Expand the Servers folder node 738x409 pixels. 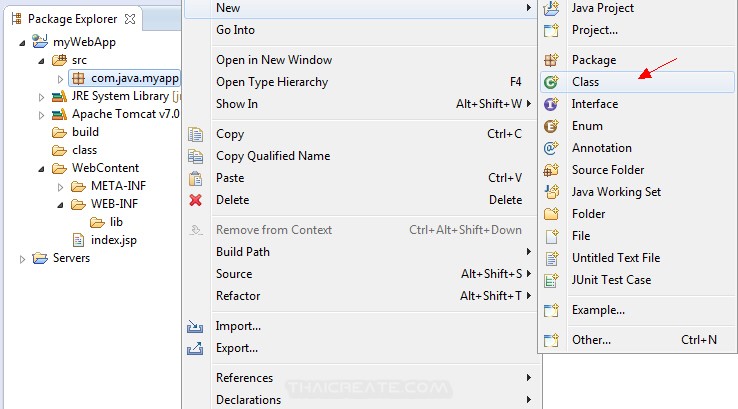pos(24,259)
